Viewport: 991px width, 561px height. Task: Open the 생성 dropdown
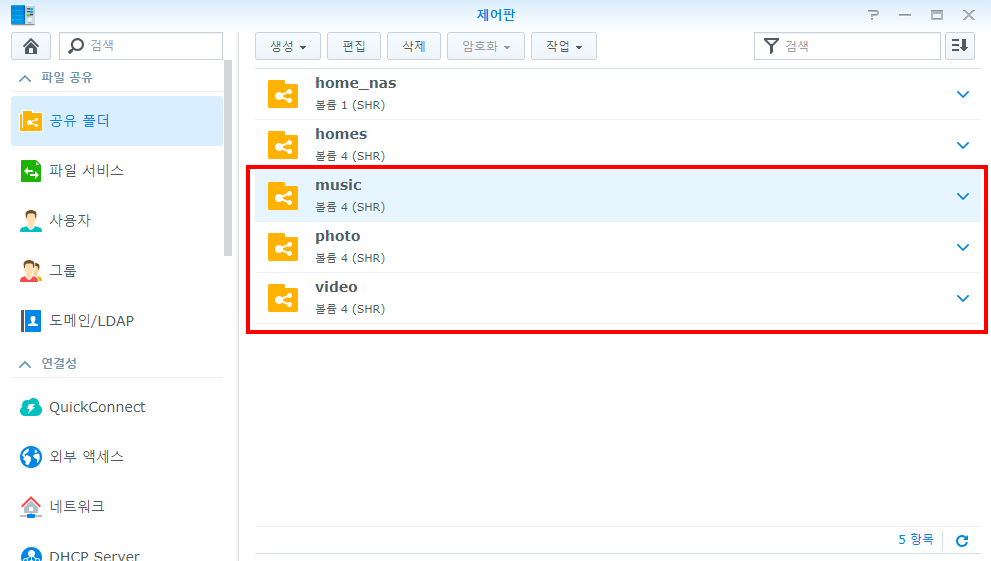(288, 46)
